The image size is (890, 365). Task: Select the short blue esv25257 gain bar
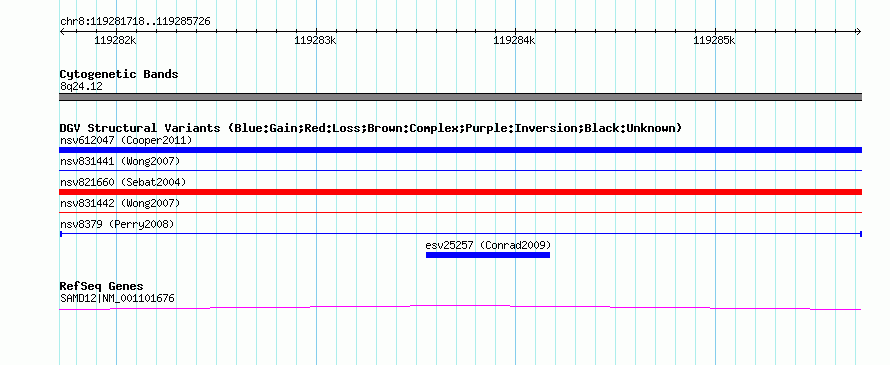coord(488,255)
